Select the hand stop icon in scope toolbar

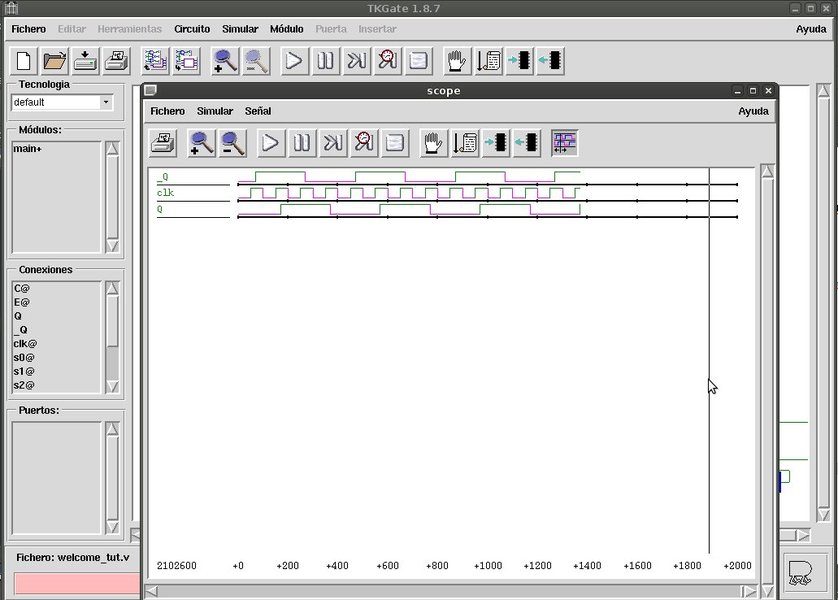(433, 143)
